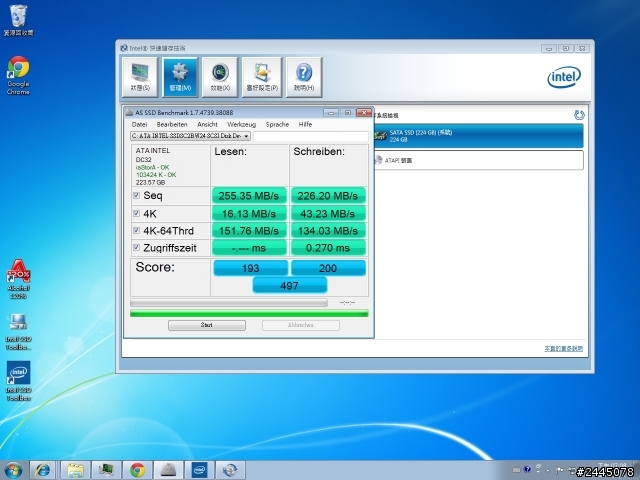
Task: Click the Windows Start orb
Action: 13,470
